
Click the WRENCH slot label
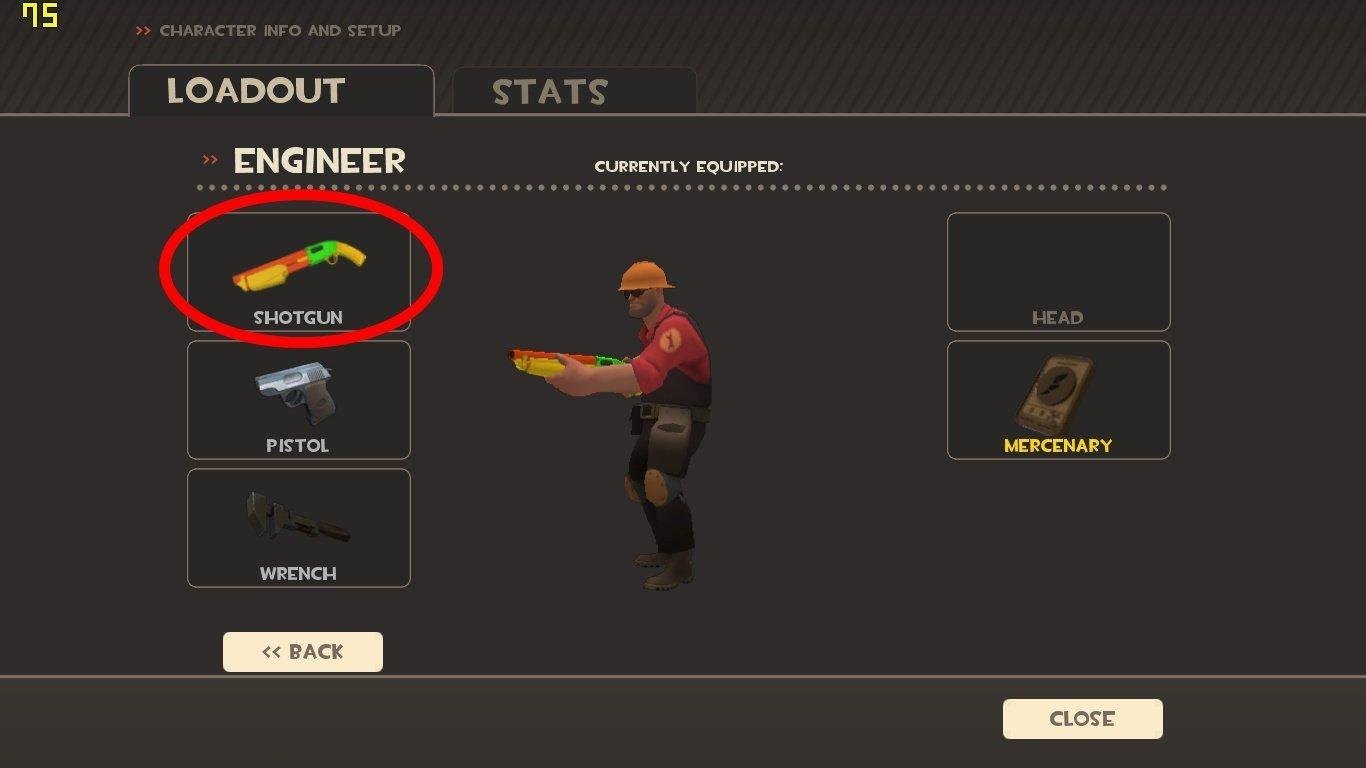pos(298,574)
